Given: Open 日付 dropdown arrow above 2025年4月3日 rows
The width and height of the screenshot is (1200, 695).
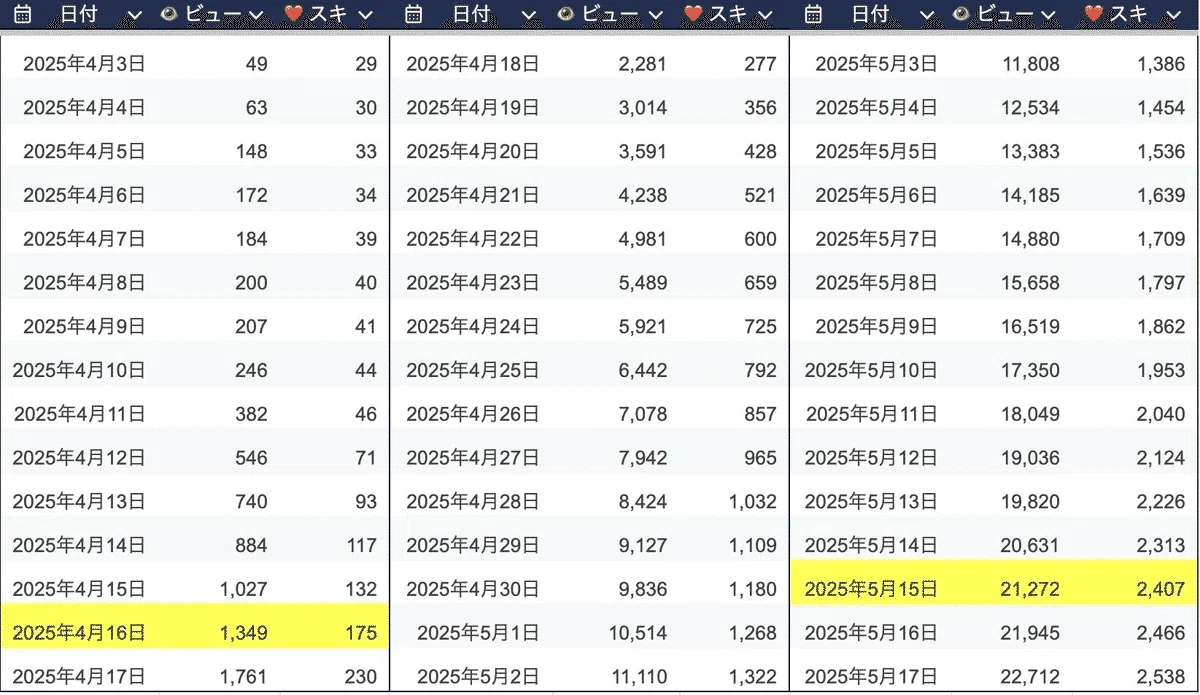Looking at the screenshot, I should [135, 15].
